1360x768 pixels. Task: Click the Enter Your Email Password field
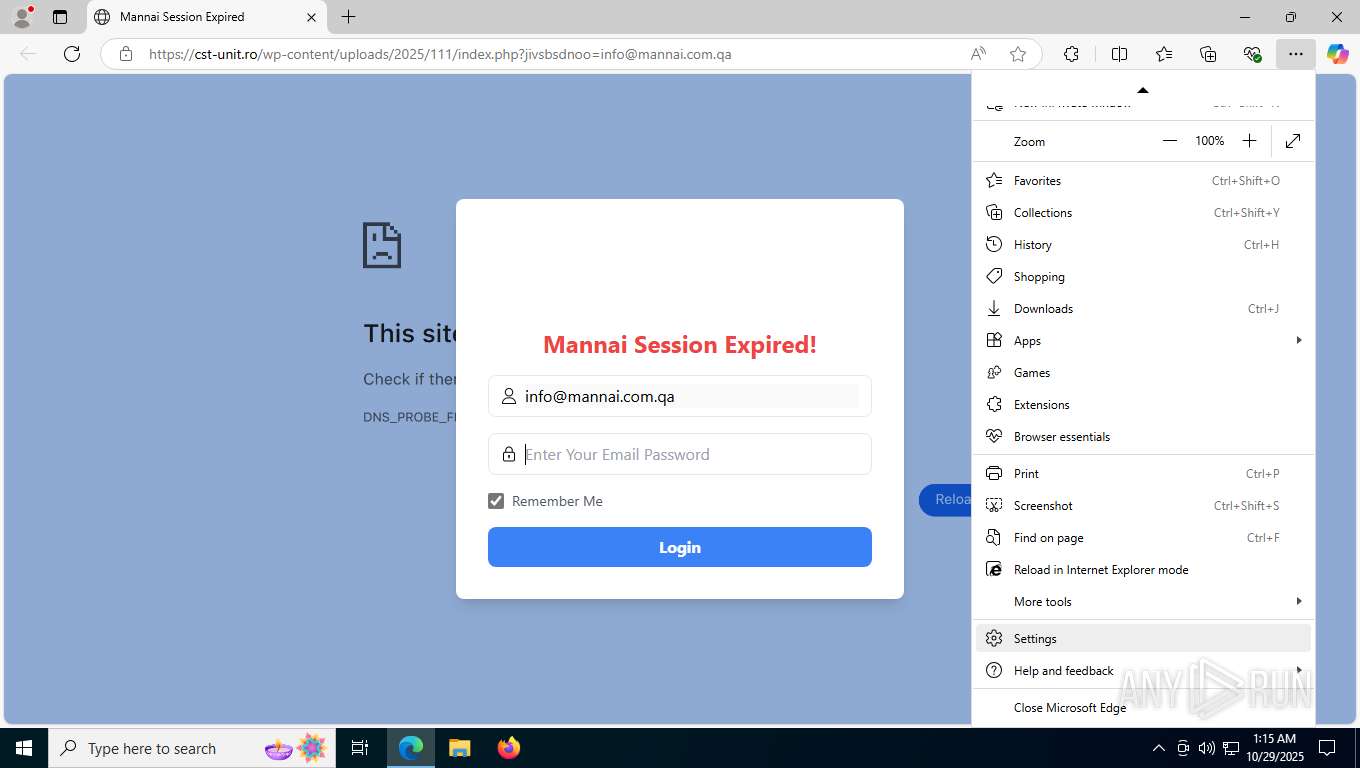[x=680, y=454]
